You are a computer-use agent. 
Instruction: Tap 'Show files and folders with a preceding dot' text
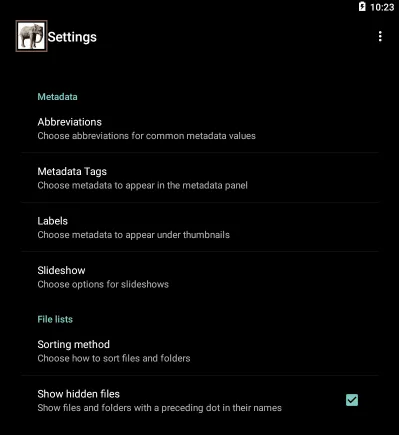(x=159, y=408)
